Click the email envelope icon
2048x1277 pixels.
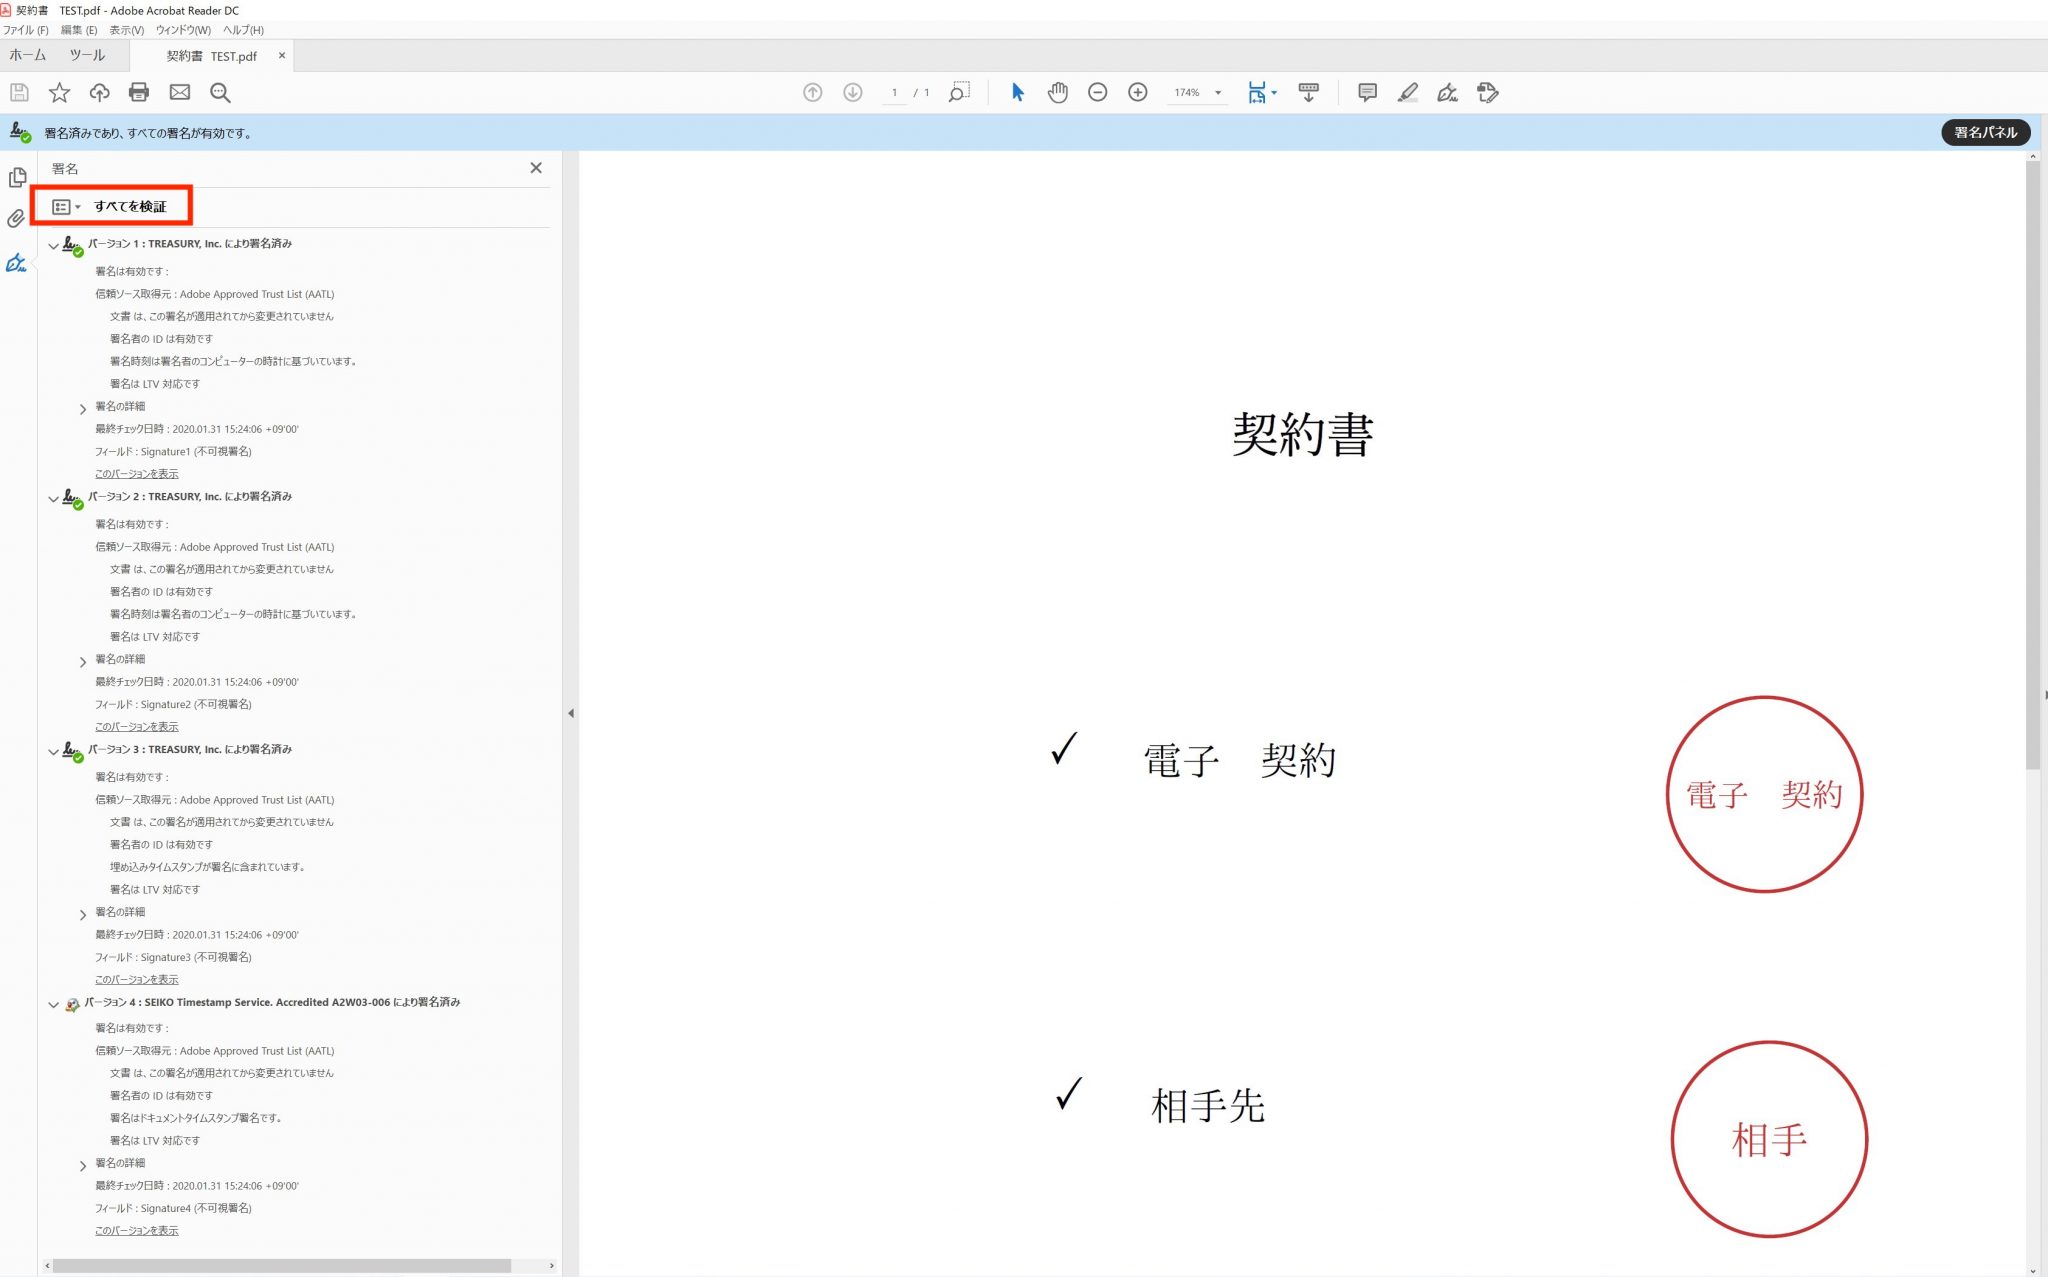point(180,92)
